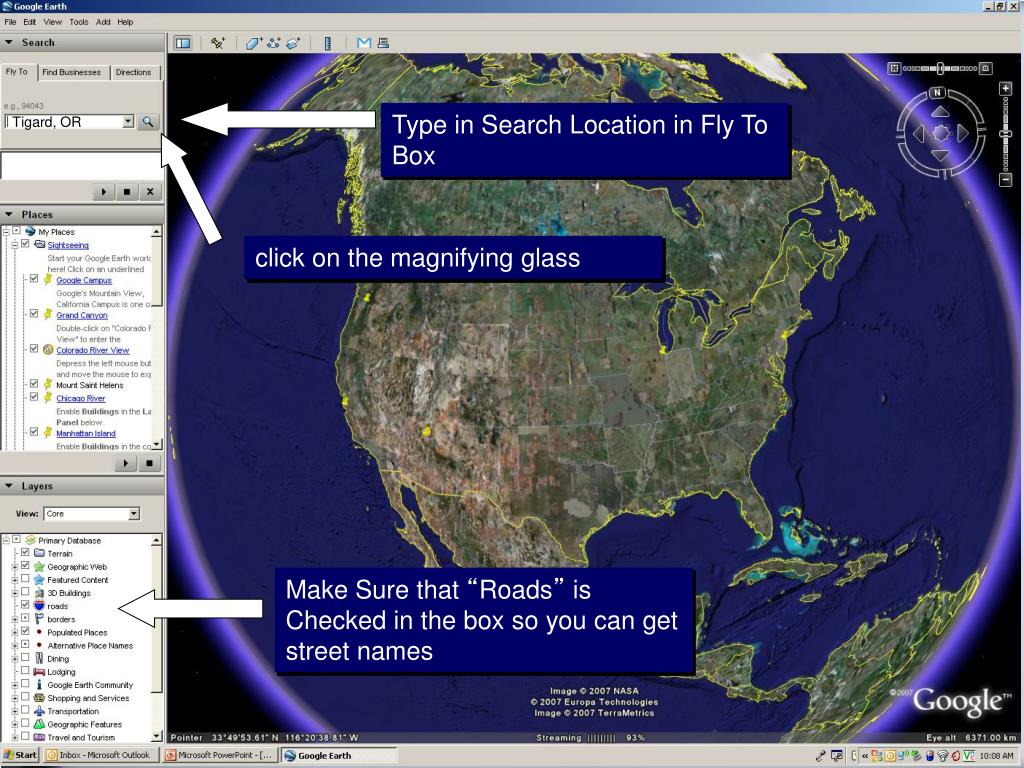
Task: Pan the view left with compass arrow
Action: [919, 134]
